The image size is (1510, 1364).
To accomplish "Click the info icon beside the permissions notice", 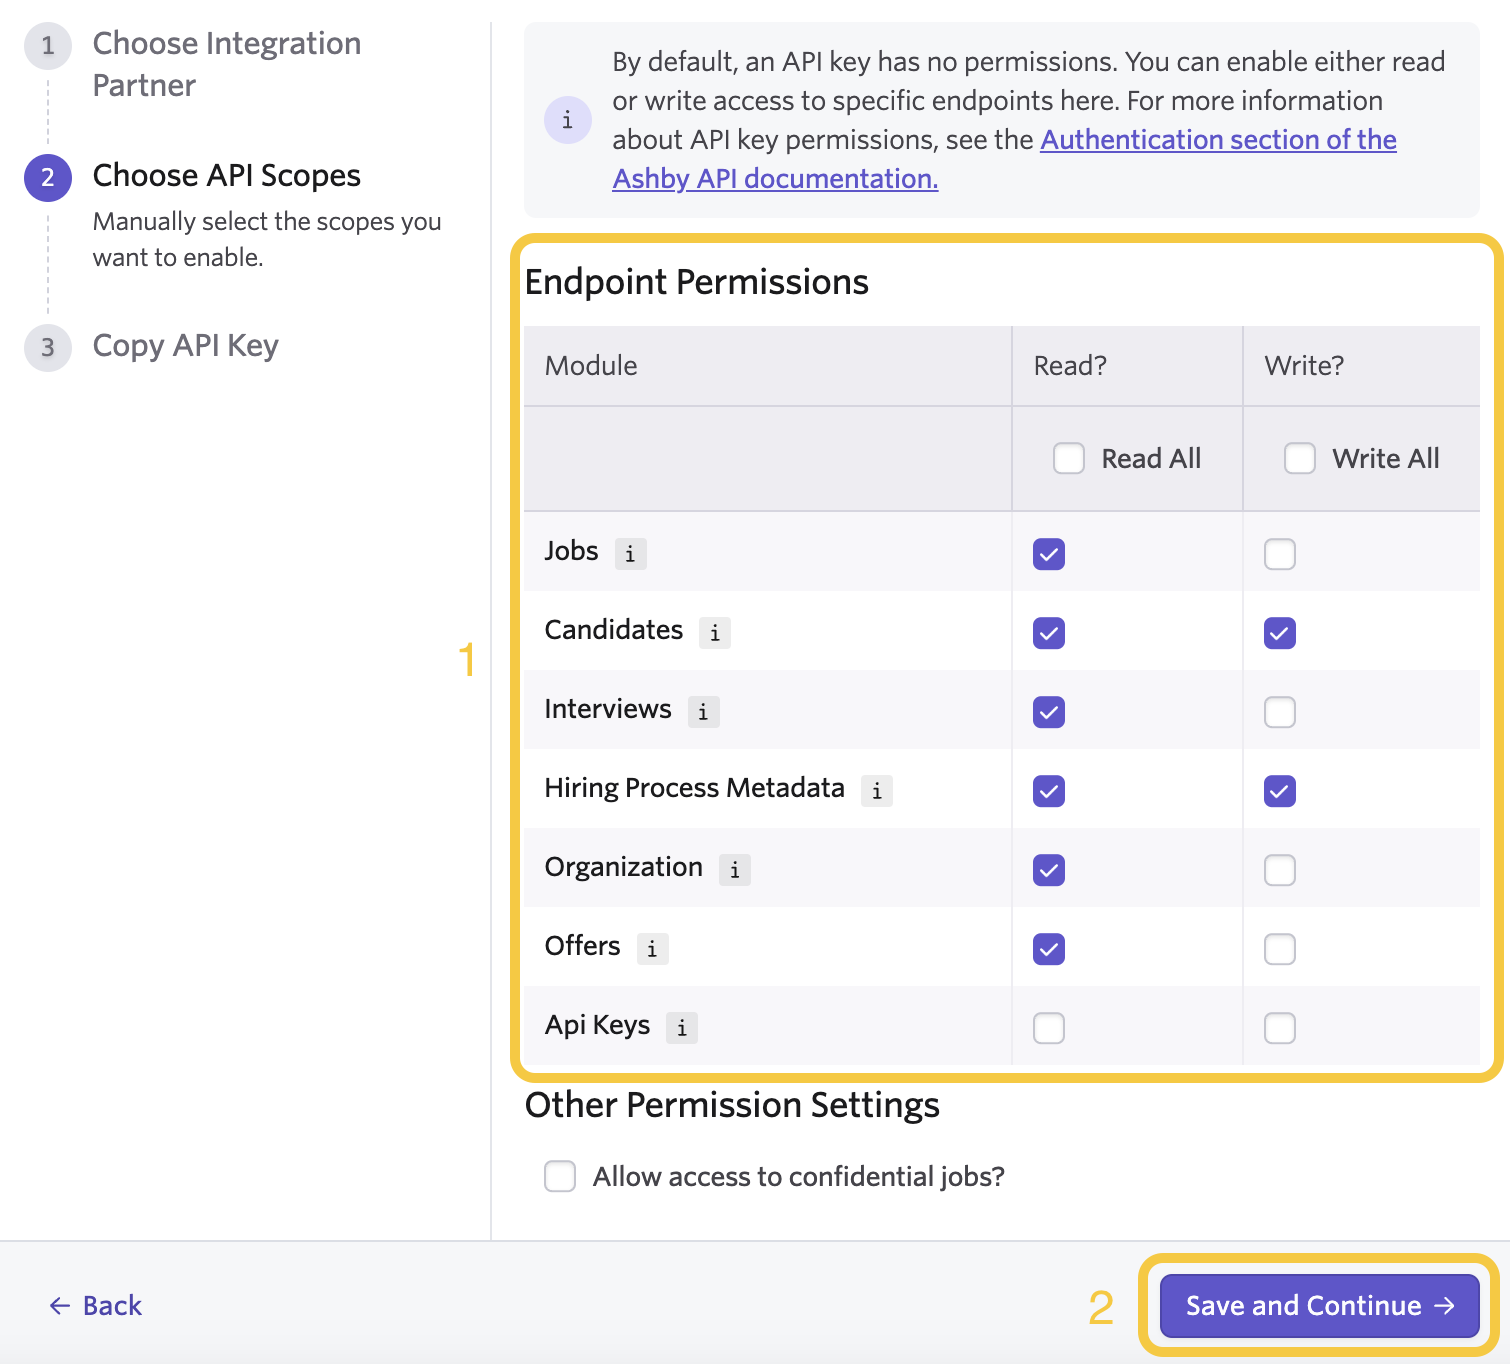I will pos(567,119).
